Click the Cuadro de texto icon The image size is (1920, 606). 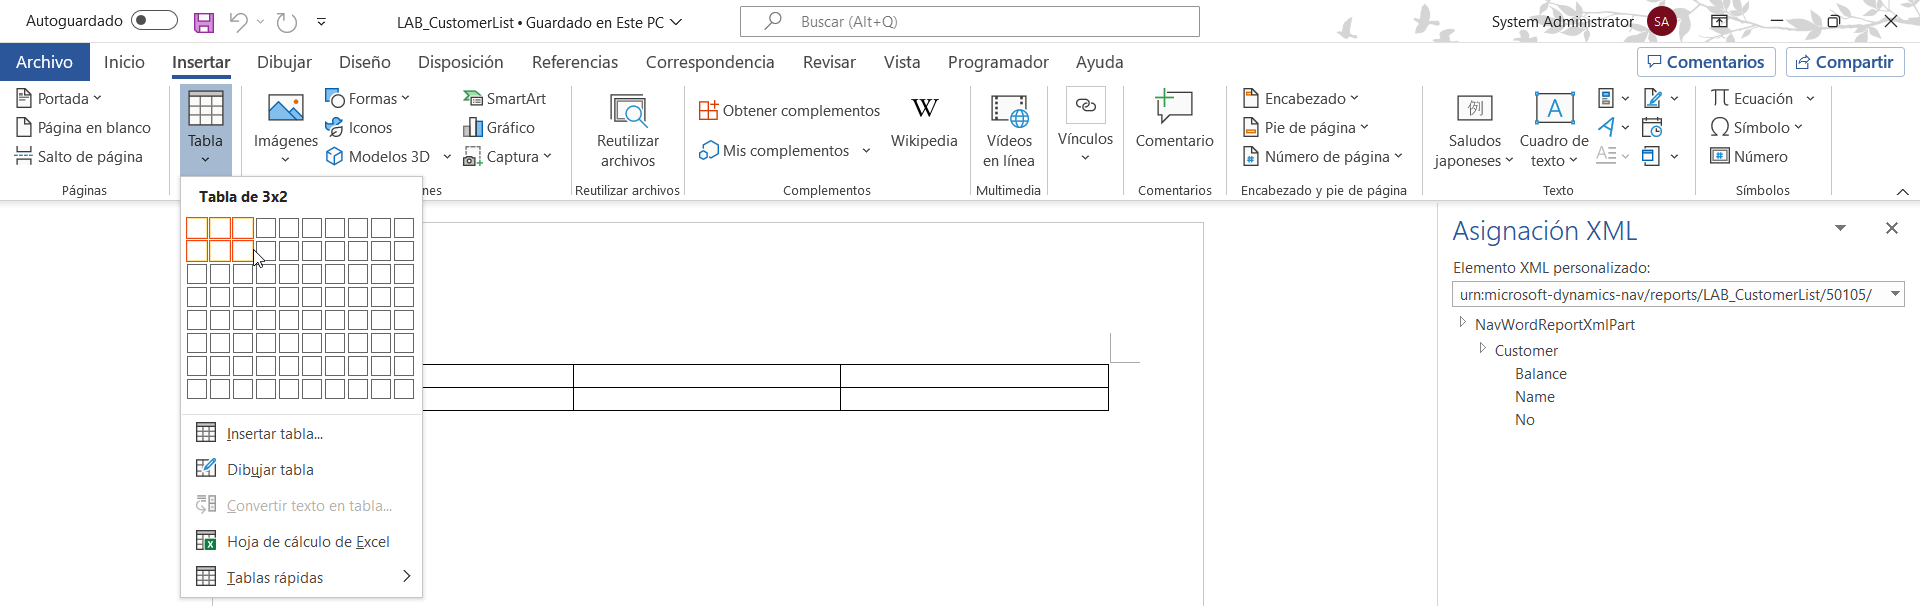(x=1555, y=108)
